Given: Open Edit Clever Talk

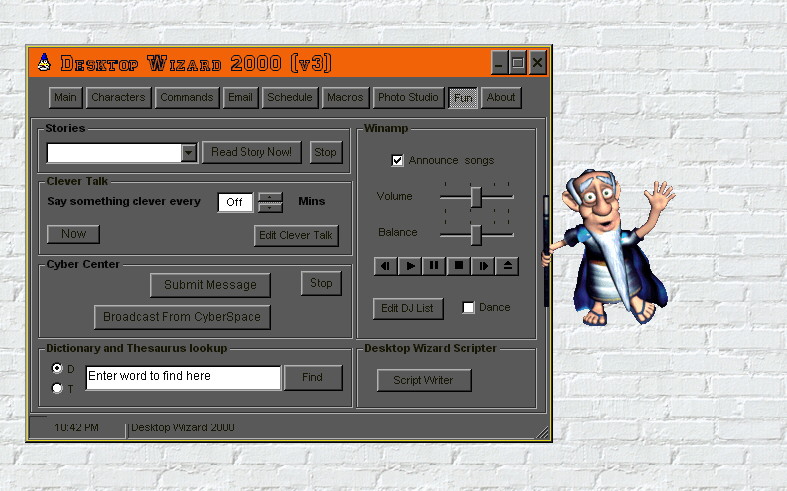Looking at the screenshot, I should pyautogui.click(x=296, y=235).
